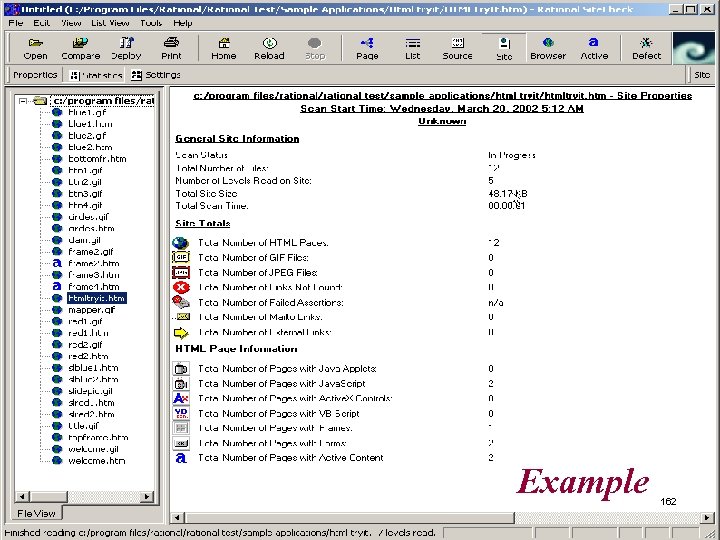Select bottomfr.htm in the tree

(97, 159)
